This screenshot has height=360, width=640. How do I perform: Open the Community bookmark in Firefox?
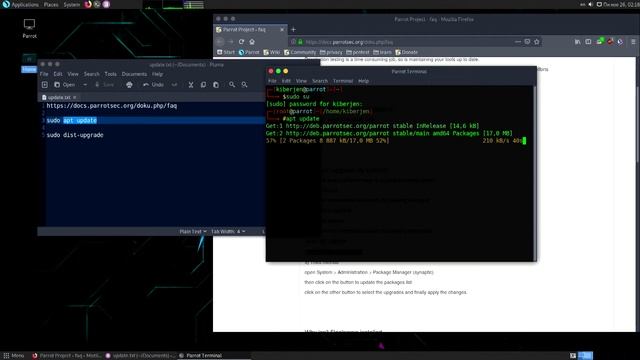click(x=300, y=52)
